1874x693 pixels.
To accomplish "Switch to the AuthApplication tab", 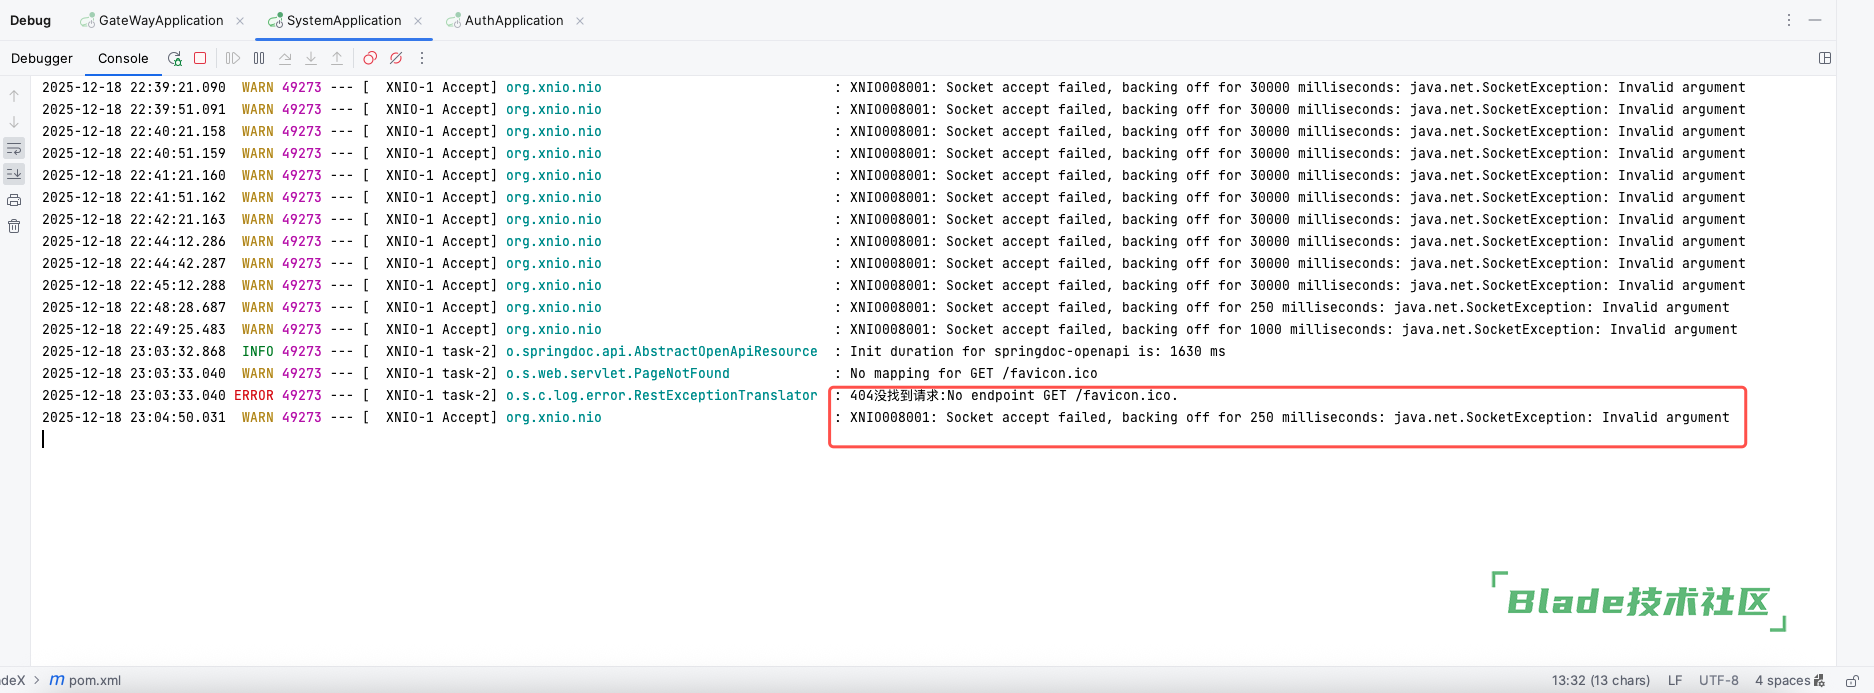I will click(513, 20).
